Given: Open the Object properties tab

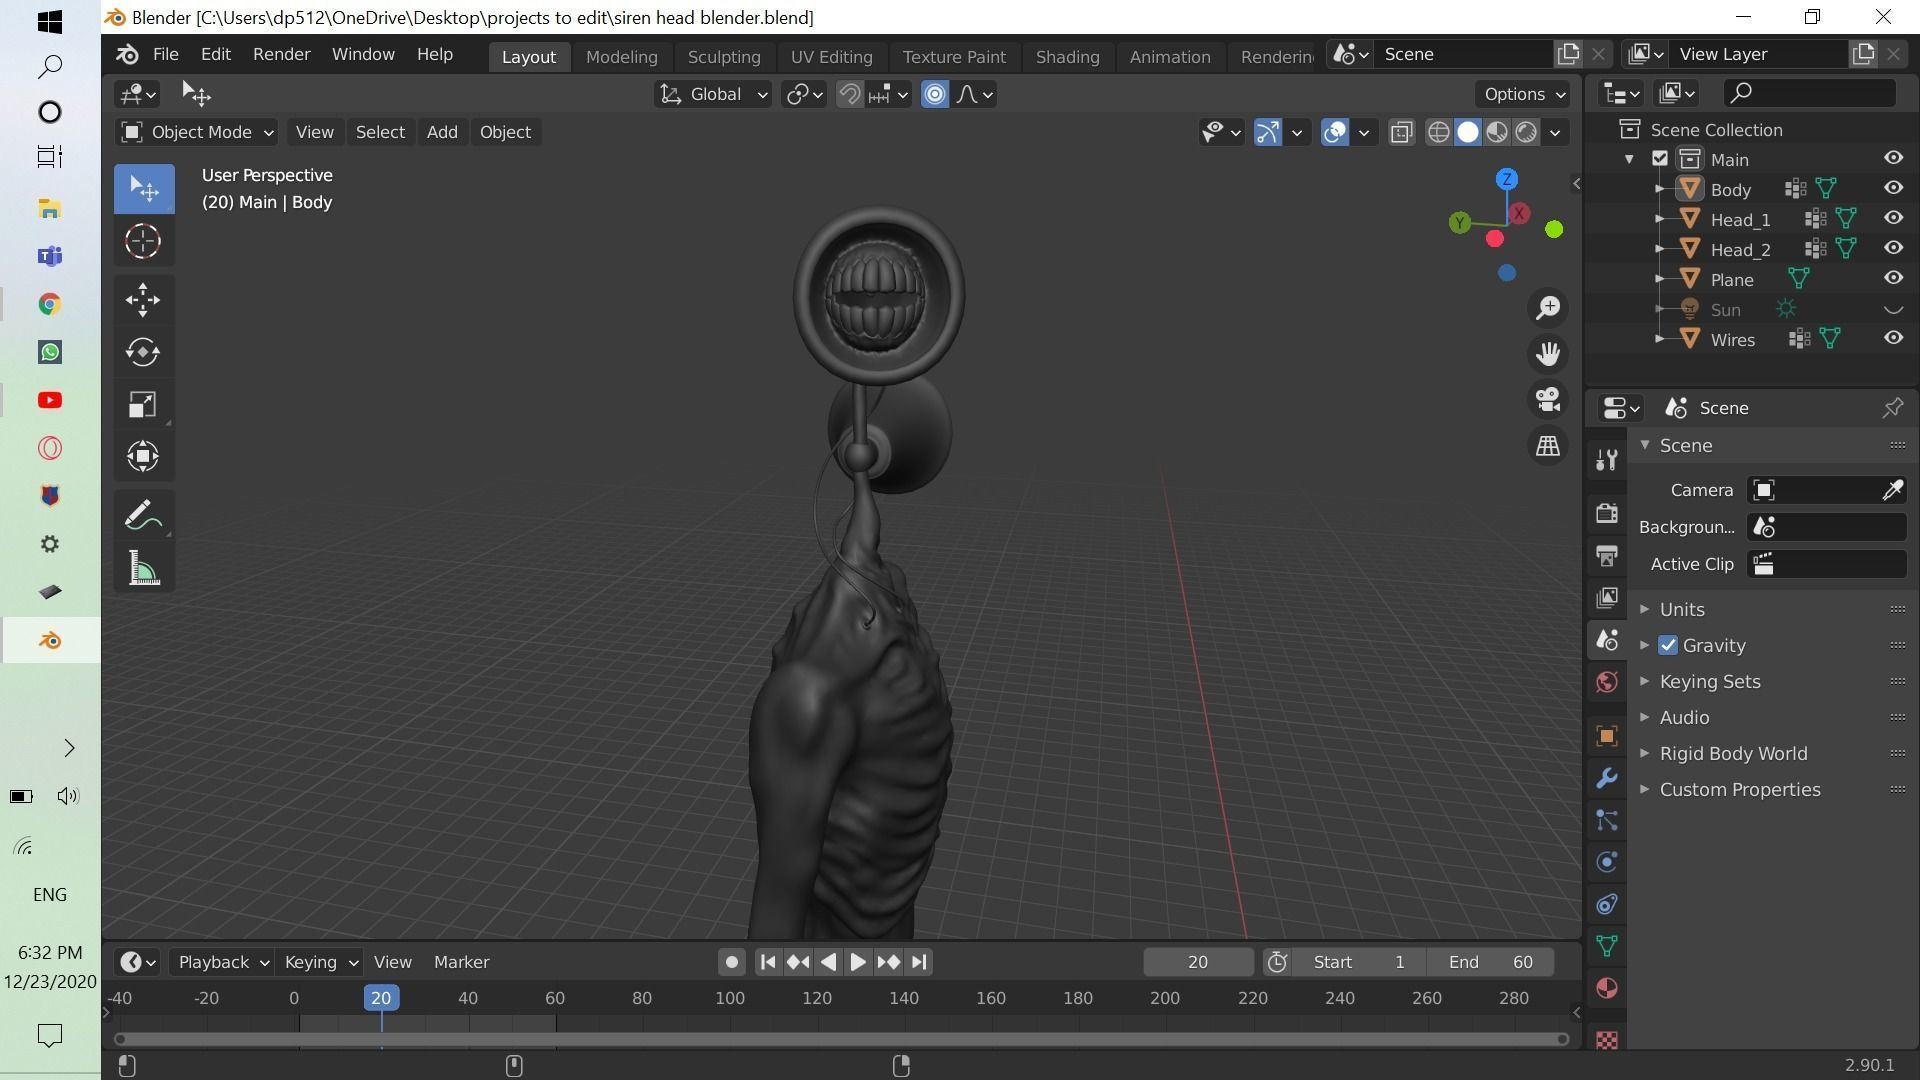Looking at the screenshot, I should tap(1607, 736).
